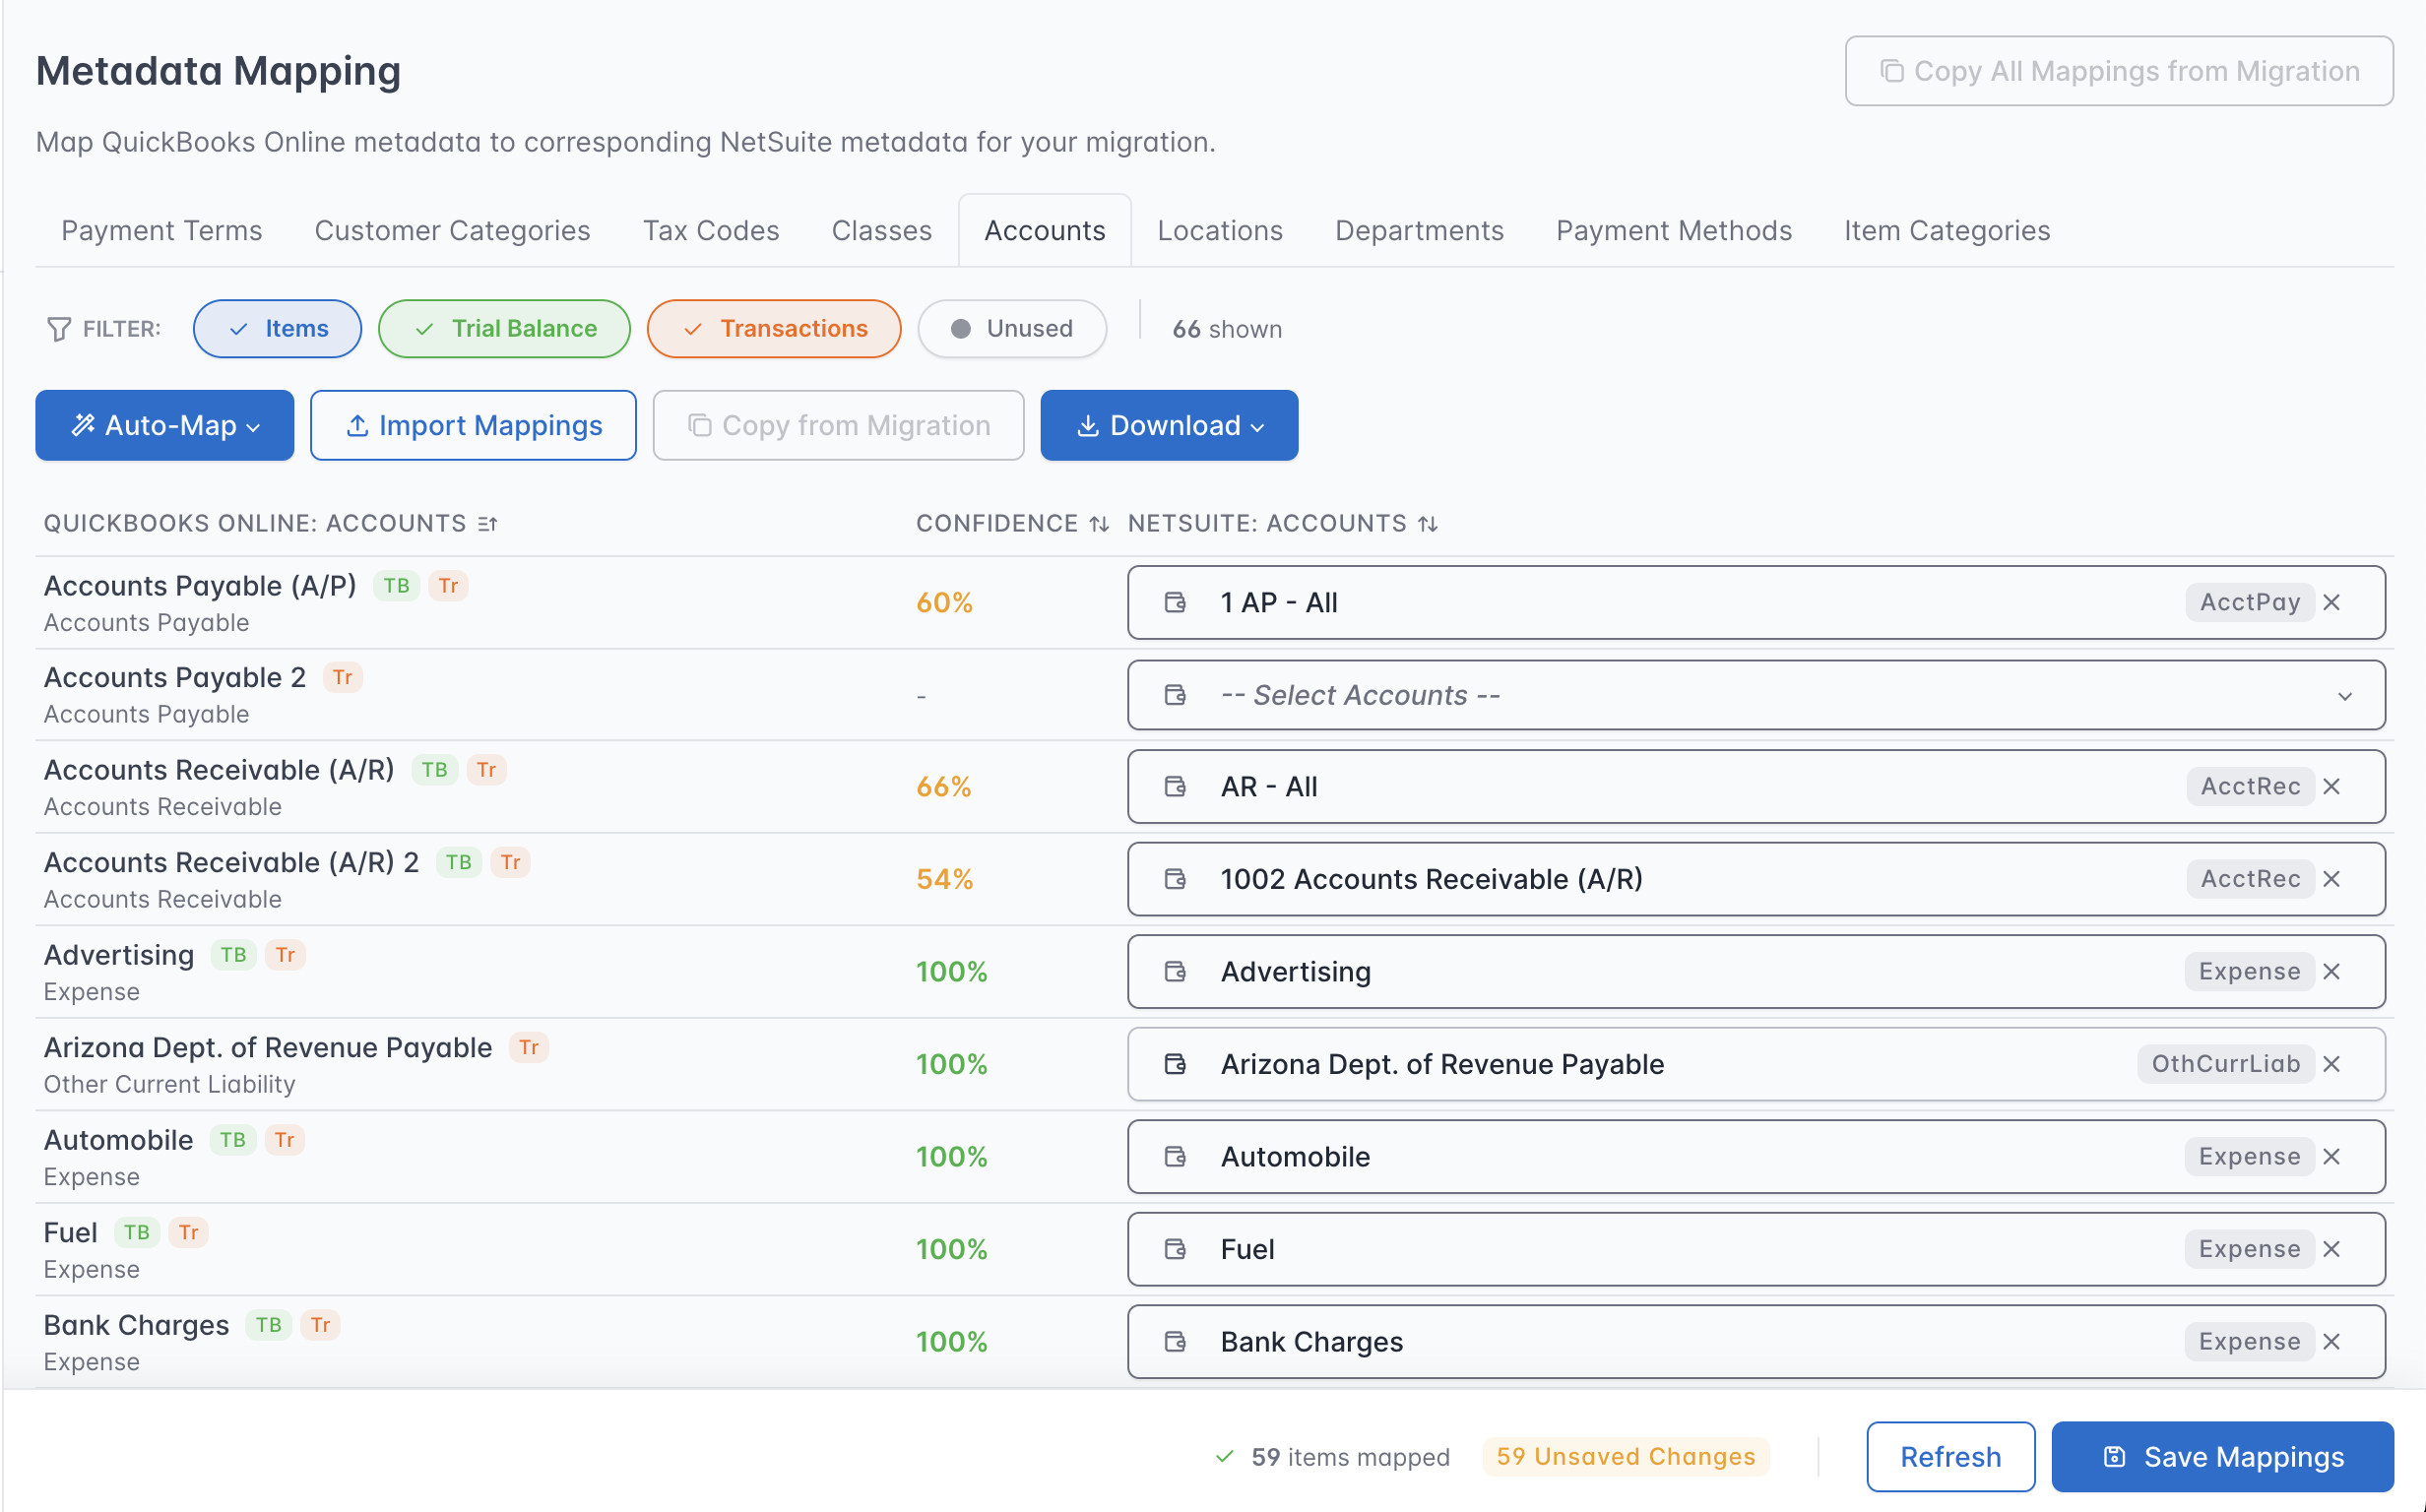The width and height of the screenshot is (2426, 1512).
Task: Click Copy from Migration button
Action: 838,426
